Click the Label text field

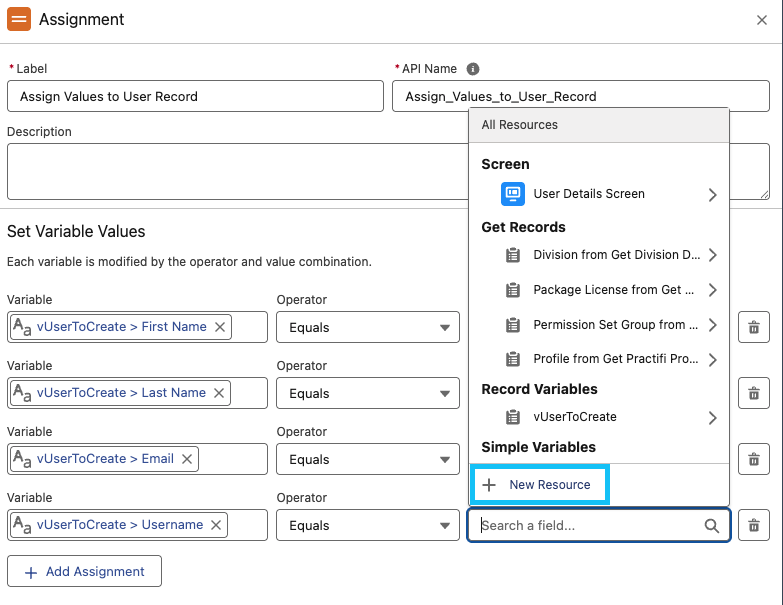195,97
